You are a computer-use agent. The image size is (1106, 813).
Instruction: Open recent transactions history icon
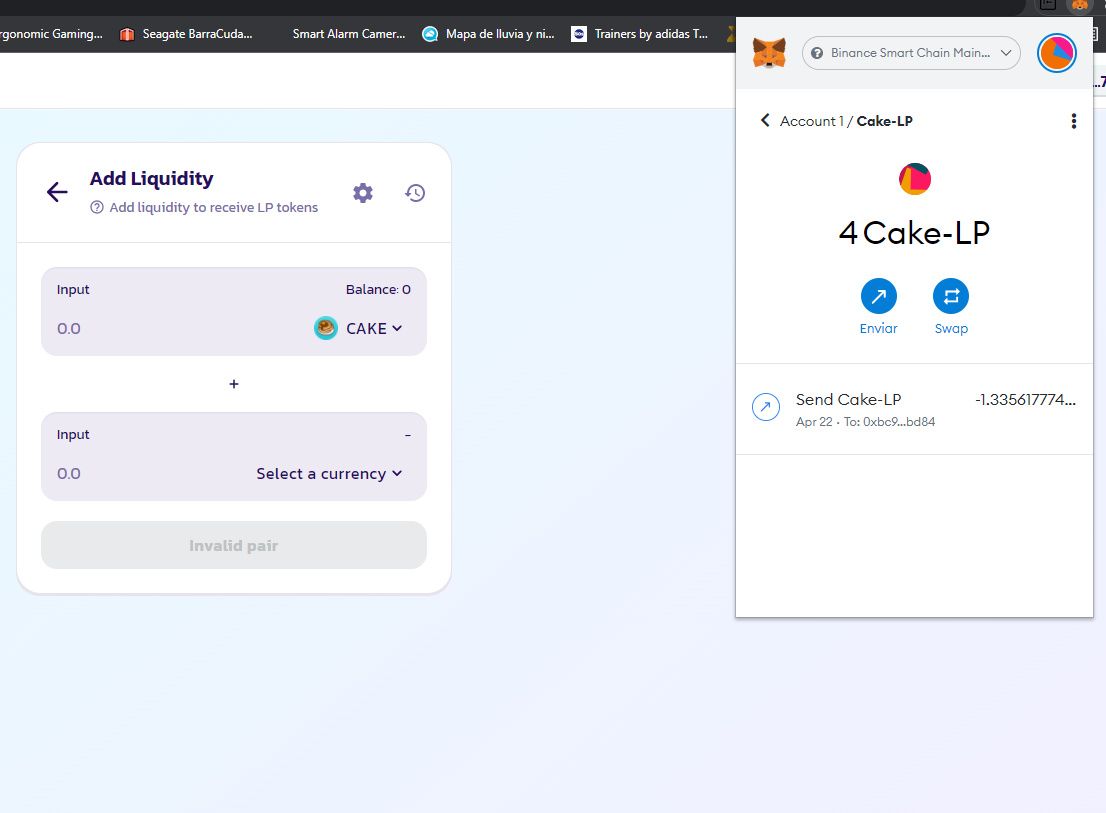point(415,192)
